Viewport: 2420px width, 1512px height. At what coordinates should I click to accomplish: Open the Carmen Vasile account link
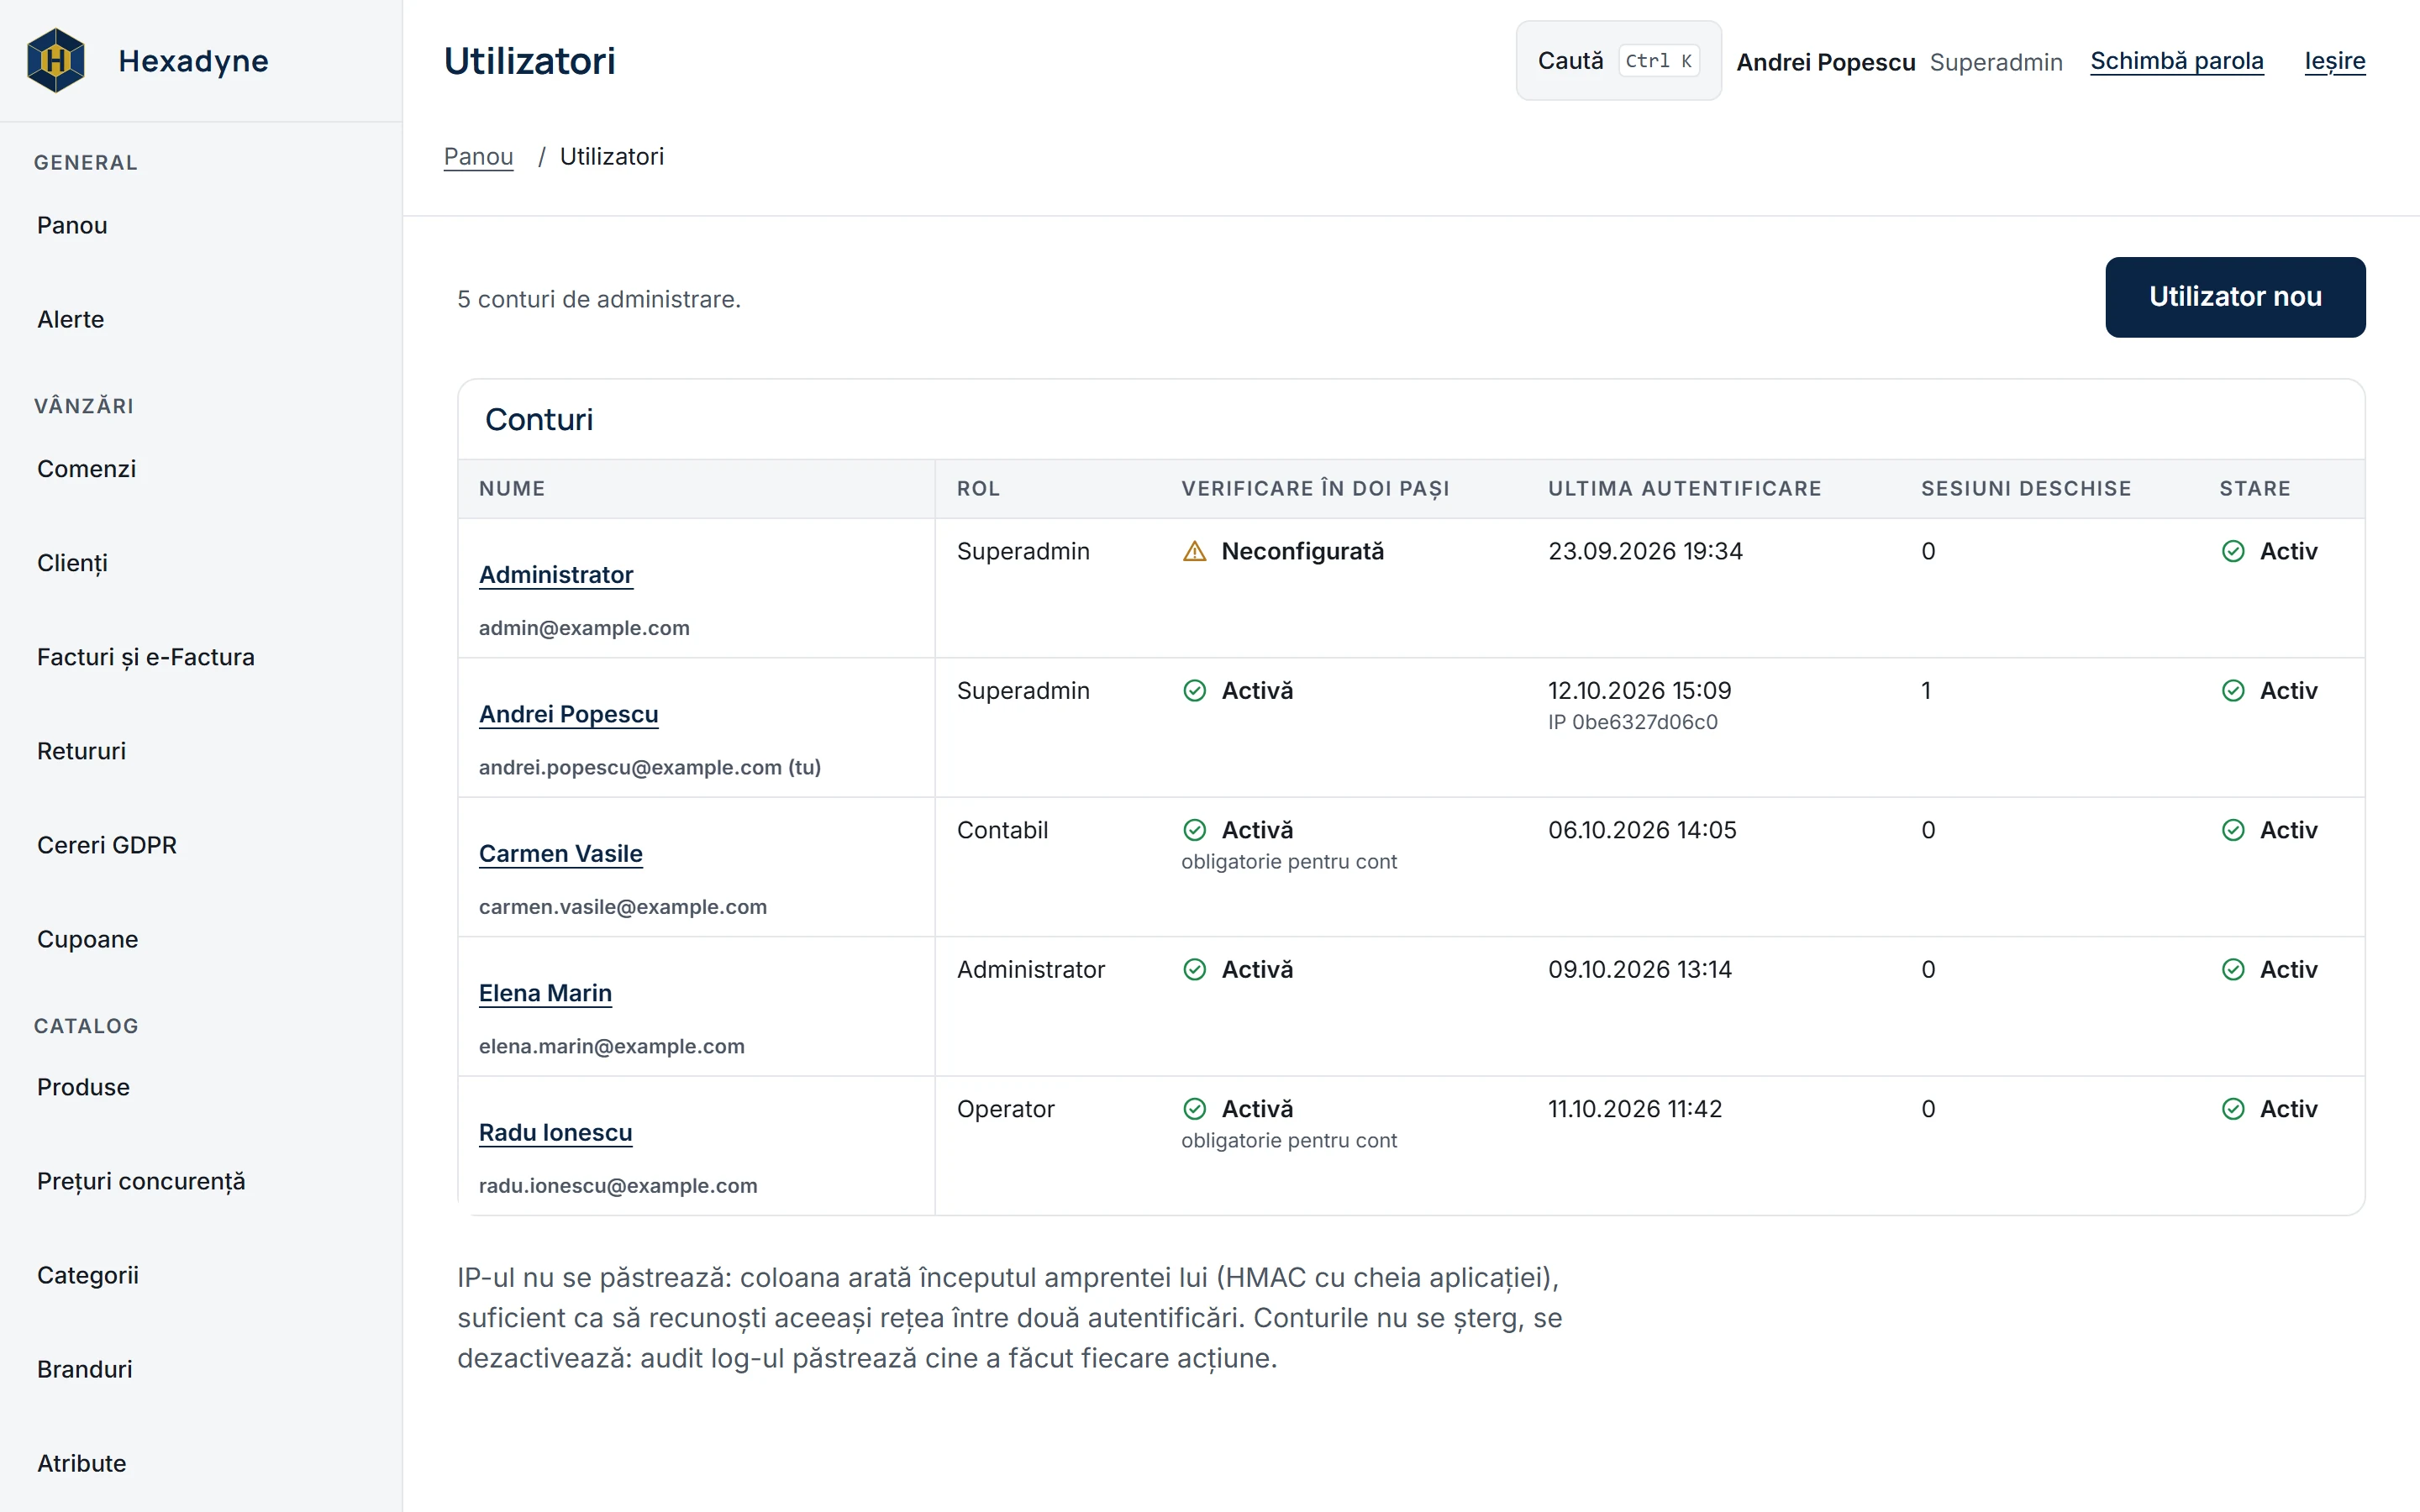pos(560,854)
